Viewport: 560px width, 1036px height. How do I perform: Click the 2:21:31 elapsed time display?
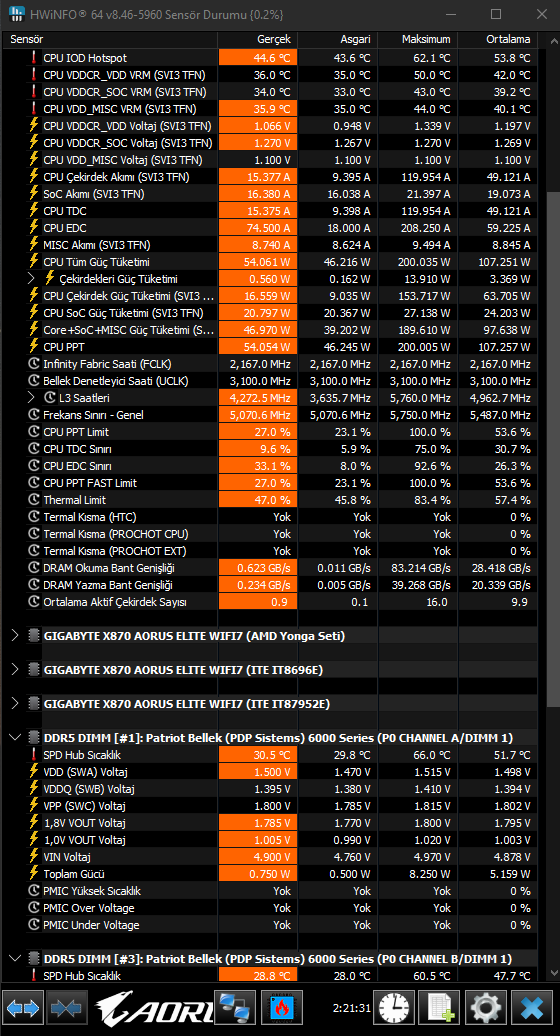click(x=352, y=1008)
